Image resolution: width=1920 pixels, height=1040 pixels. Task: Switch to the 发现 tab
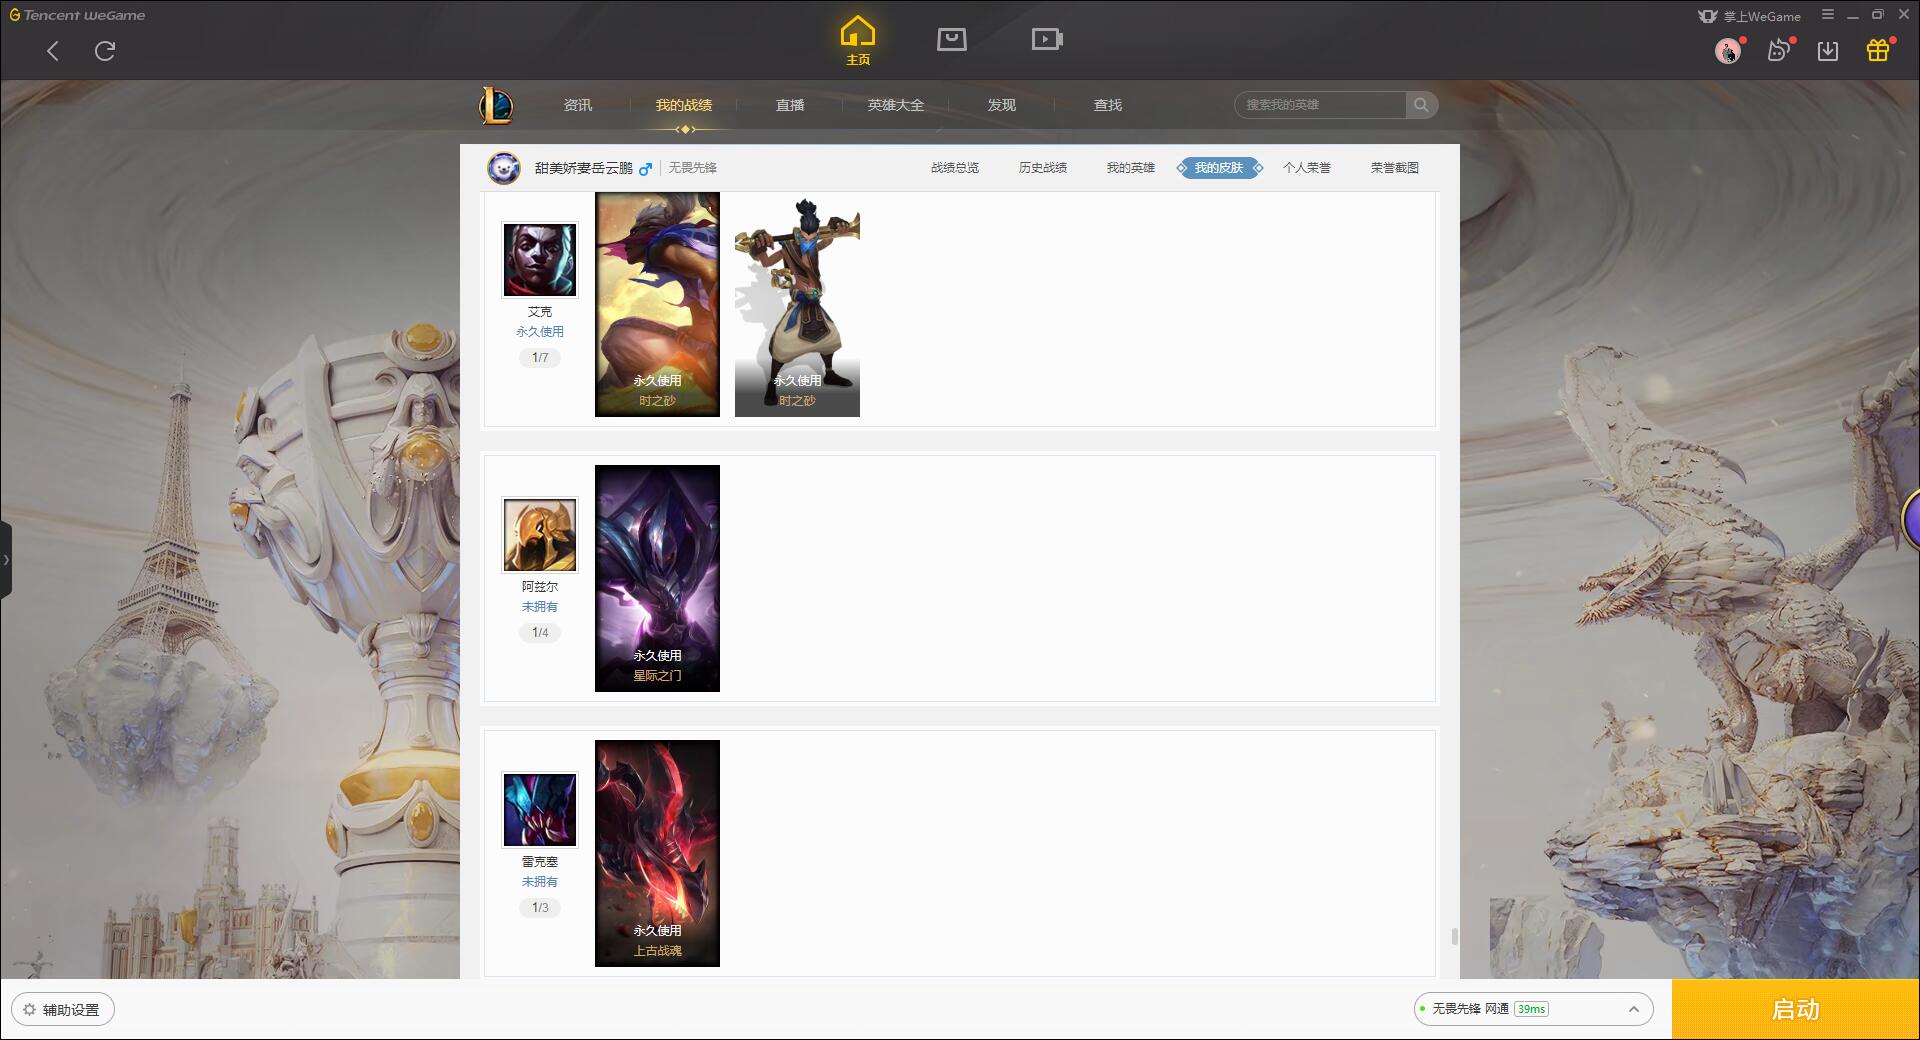[1002, 105]
